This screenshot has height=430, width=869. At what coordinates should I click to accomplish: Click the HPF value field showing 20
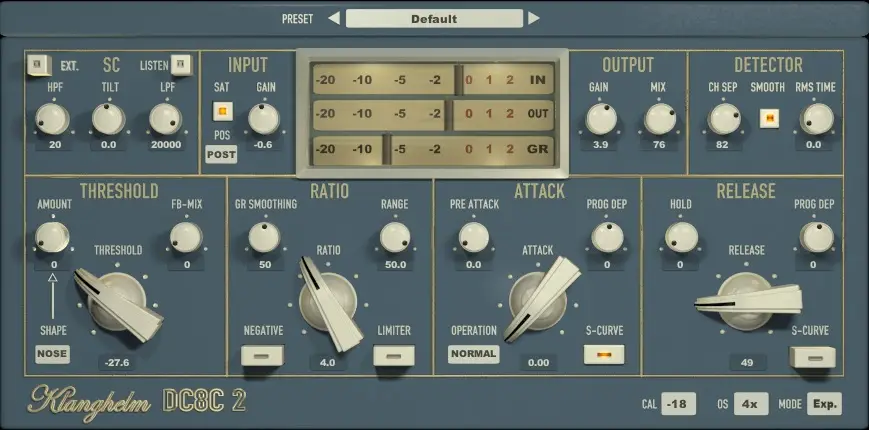click(54, 145)
